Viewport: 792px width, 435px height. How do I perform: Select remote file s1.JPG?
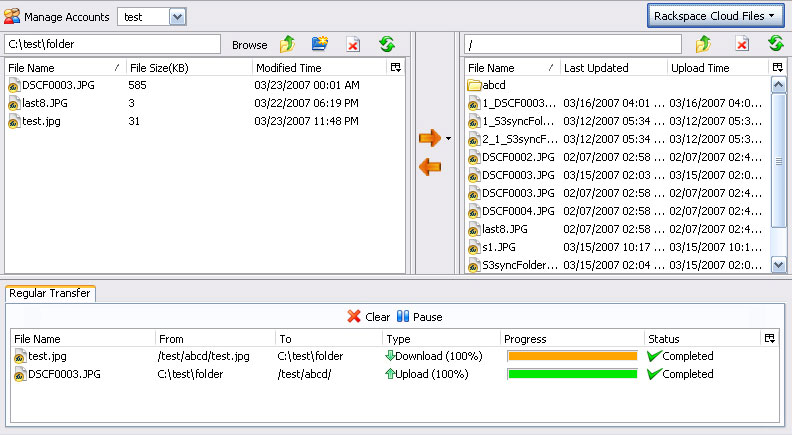(618, 247)
